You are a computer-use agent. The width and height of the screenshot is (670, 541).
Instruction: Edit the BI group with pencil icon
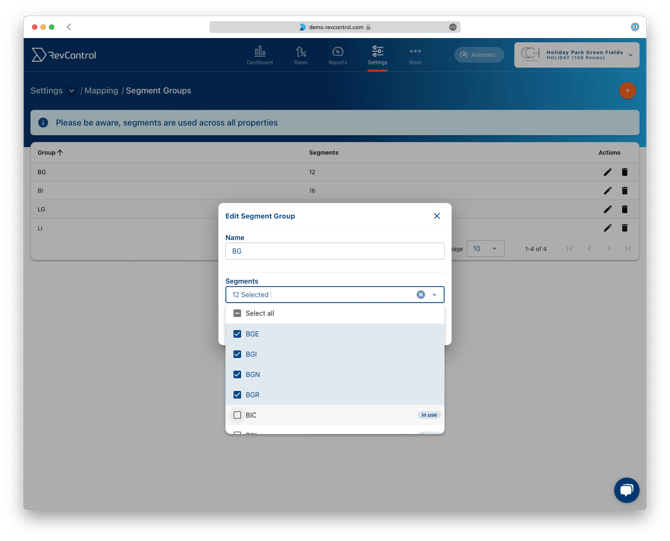click(x=607, y=191)
